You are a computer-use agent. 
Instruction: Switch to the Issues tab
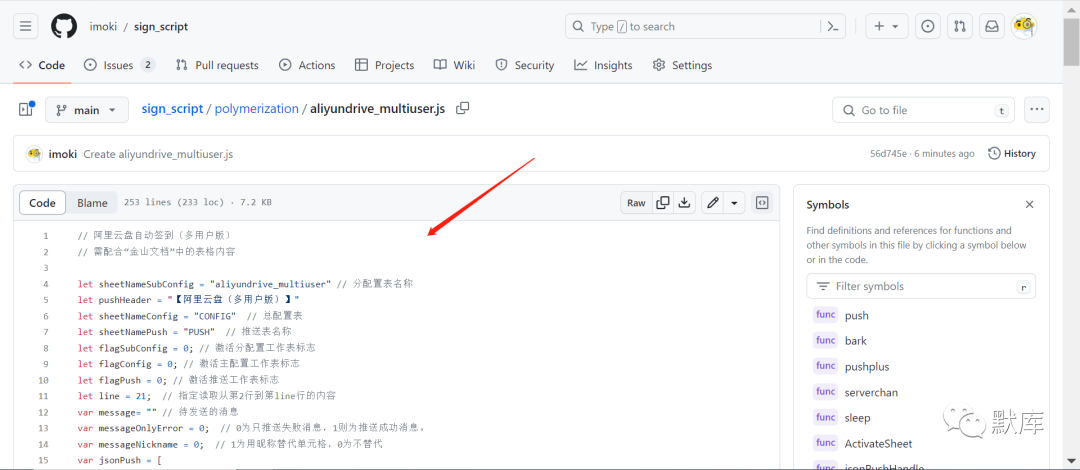click(120, 65)
